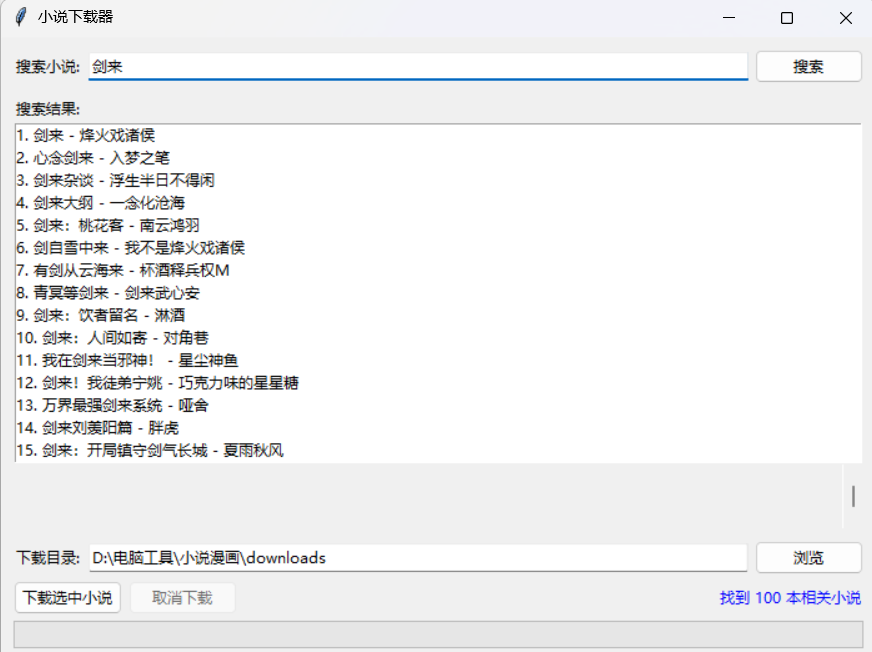872x652 pixels.
Task: Focus the 搜索小说 input field
Action: click(x=418, y=67)
